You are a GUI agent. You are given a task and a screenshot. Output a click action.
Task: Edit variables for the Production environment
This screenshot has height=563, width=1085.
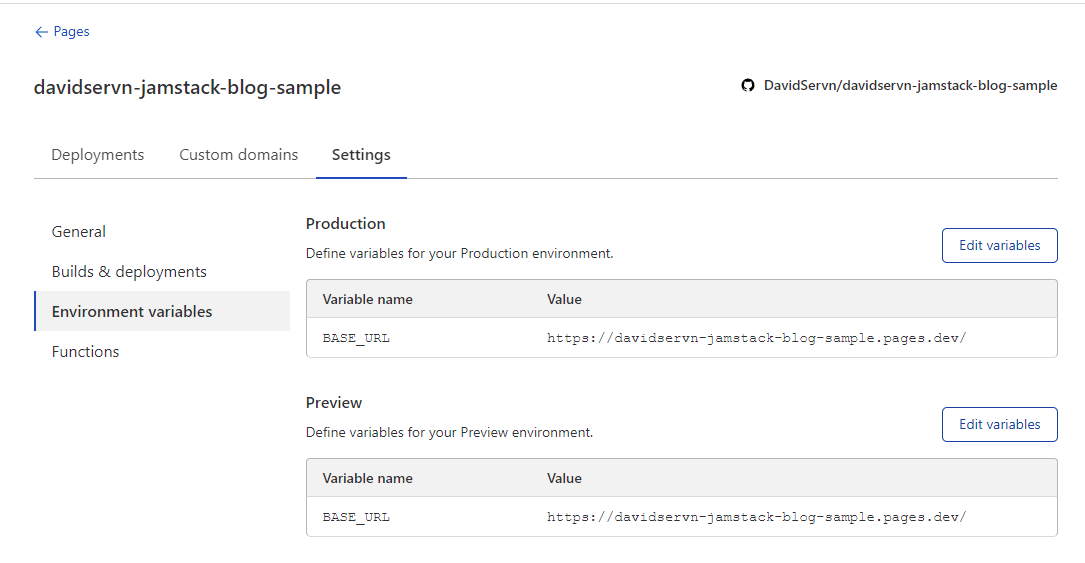coord(999,246)
